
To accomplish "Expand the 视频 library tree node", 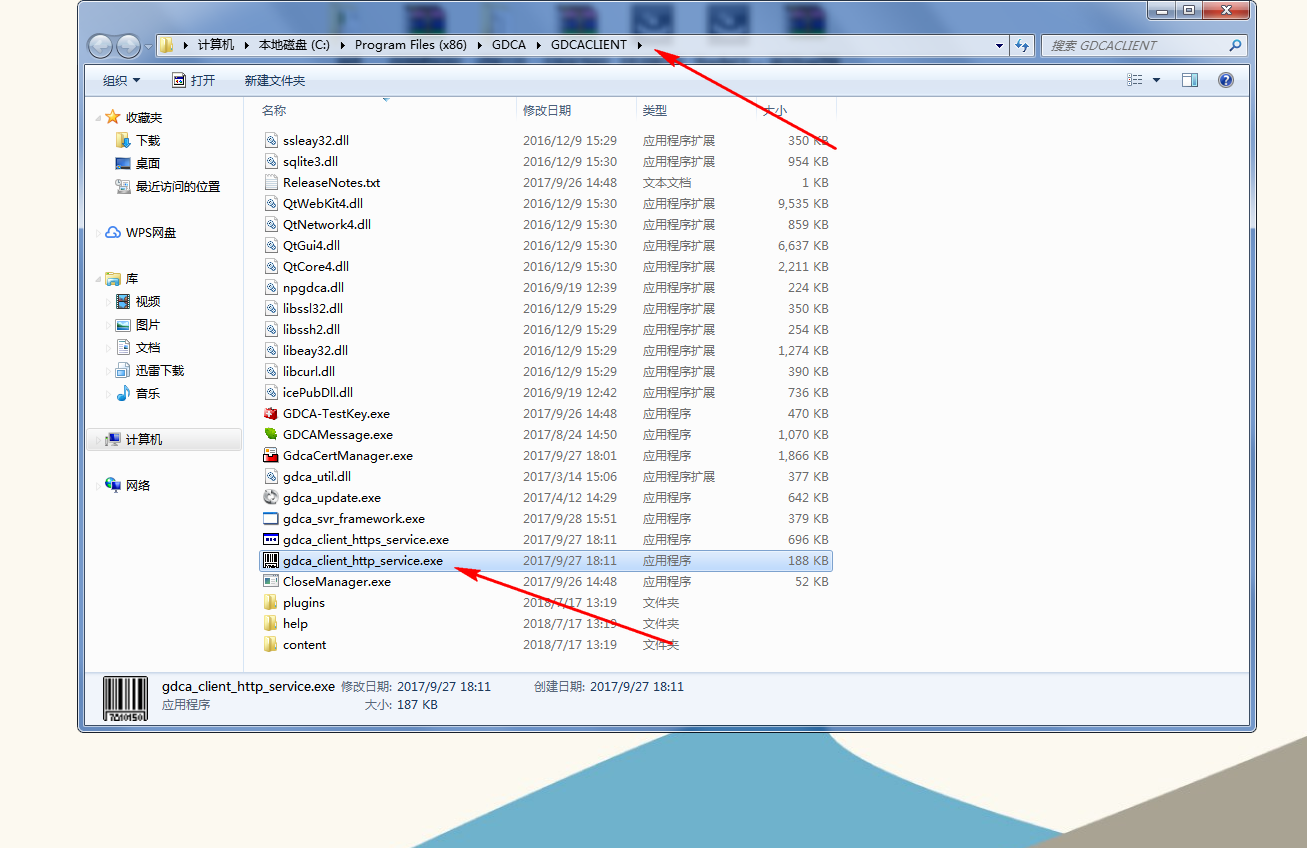I will tap(109, 302).
